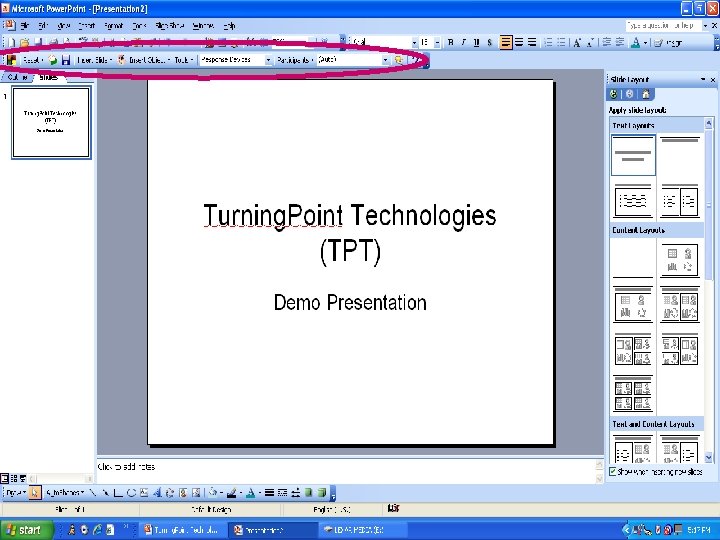Switch to Normal View icon at bottom left
This screenshot has width=720, height=540.
tap(4, 478)
